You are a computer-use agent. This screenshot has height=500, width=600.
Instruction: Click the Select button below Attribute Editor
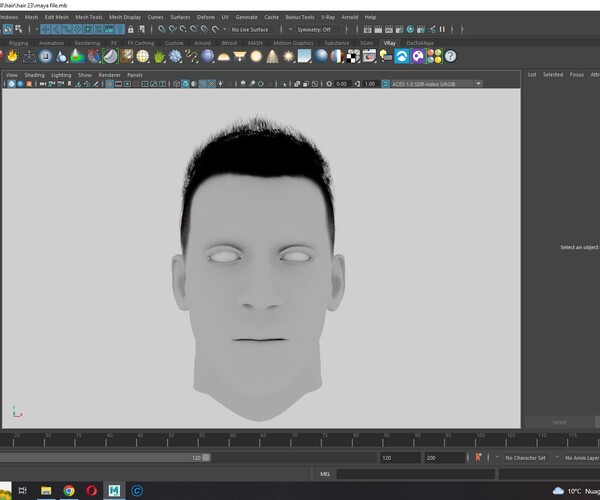559,422
